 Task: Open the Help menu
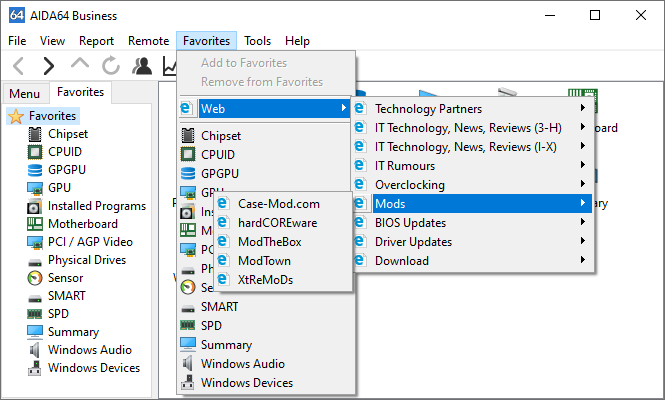[297, 41]
